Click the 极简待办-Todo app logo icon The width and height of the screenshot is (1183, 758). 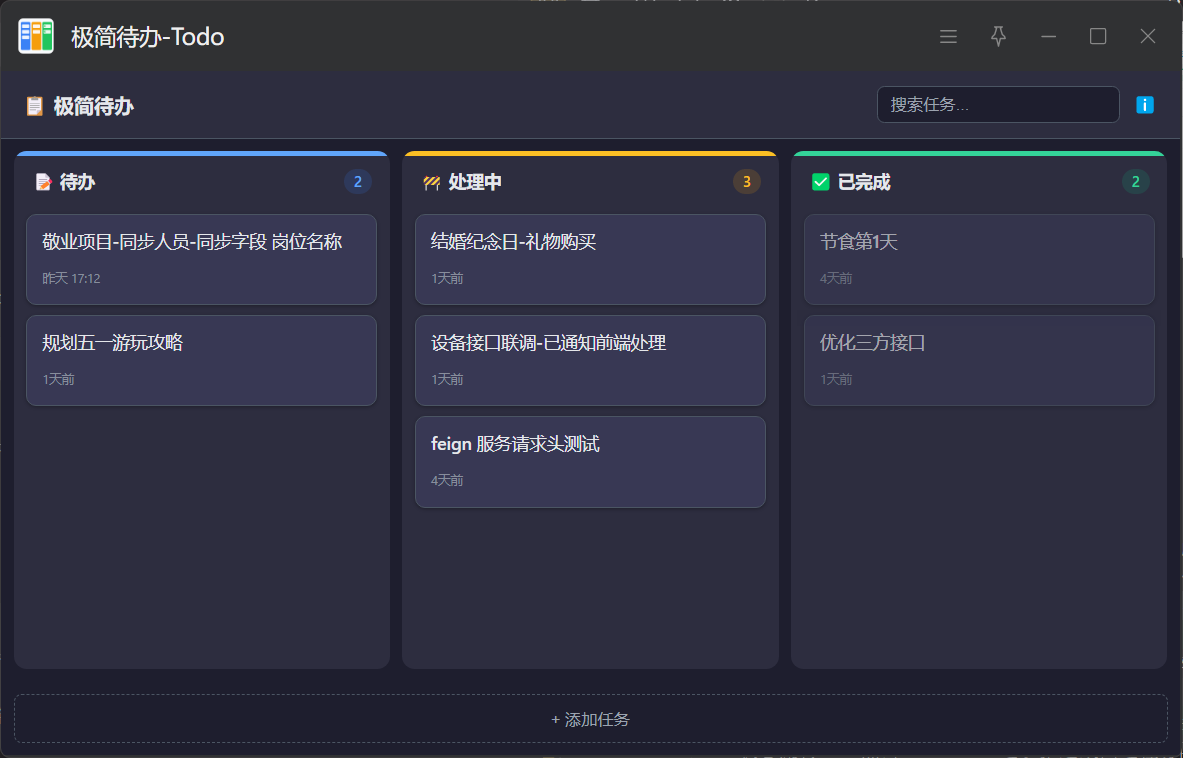[x=36, y=37]
